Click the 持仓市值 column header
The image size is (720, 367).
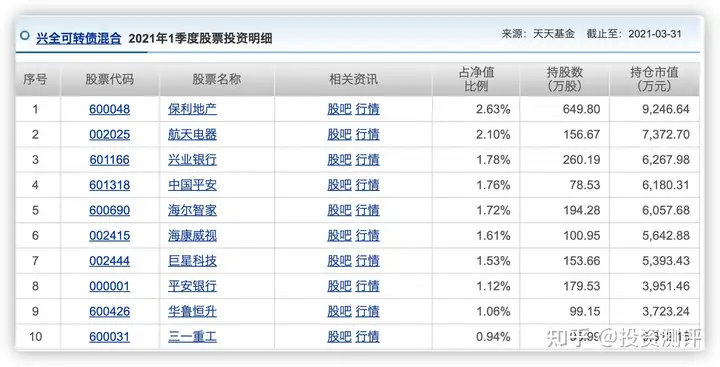click(654, 79)
